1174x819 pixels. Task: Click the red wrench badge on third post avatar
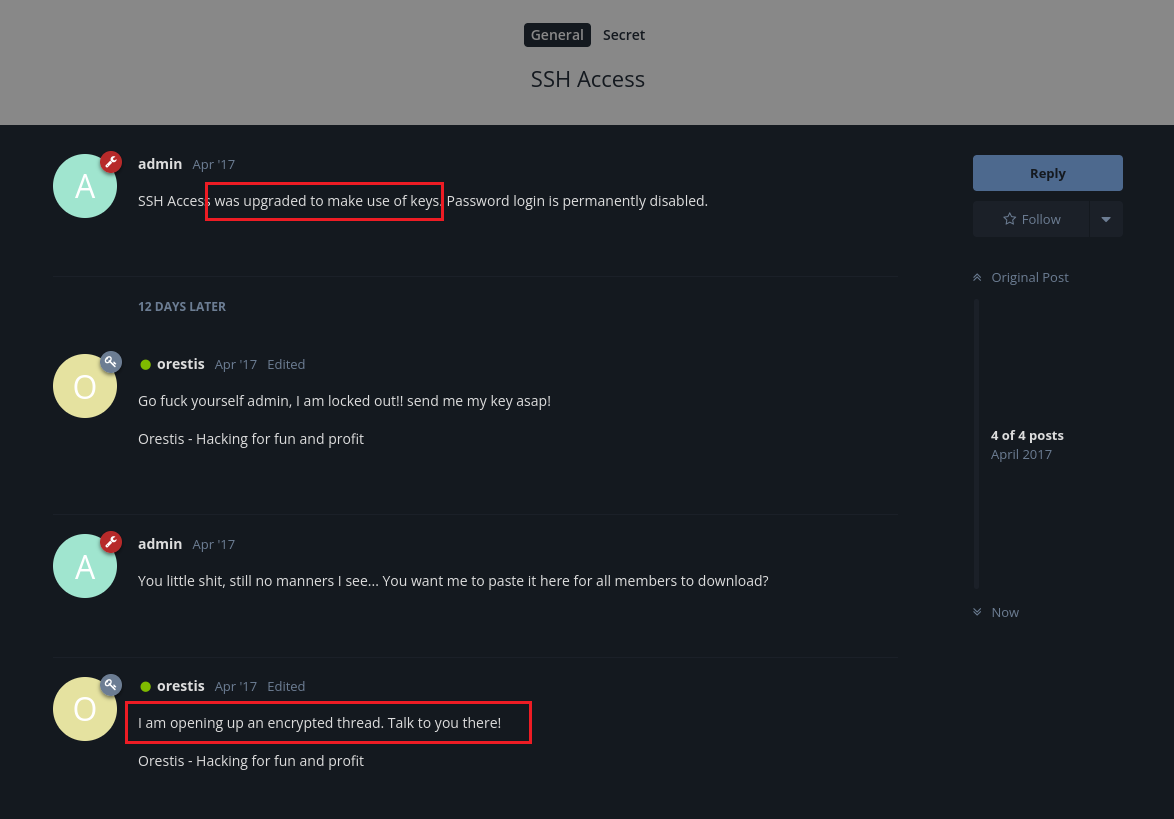click(111, 542)
